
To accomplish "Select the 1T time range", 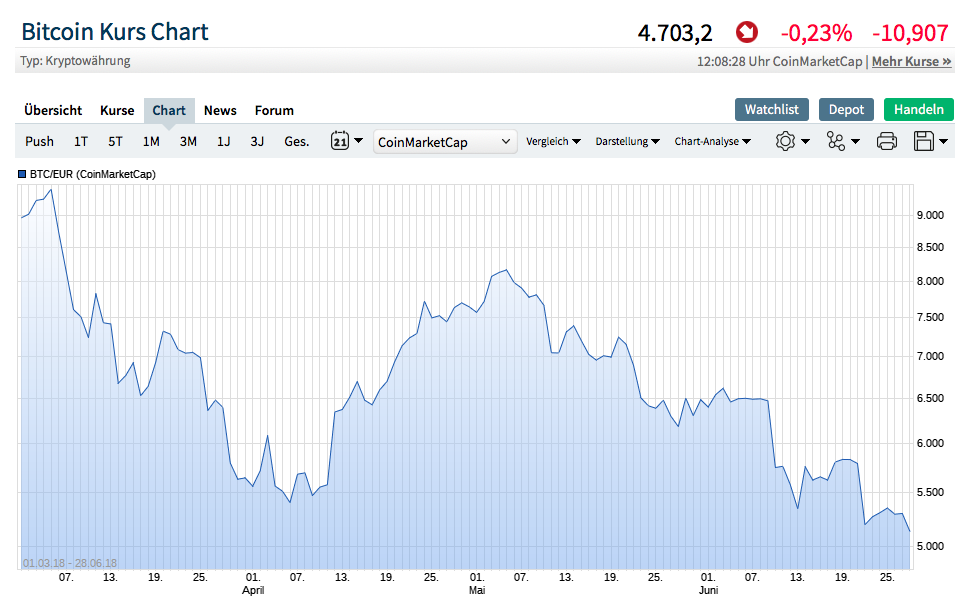I will [x=80, y=141].
